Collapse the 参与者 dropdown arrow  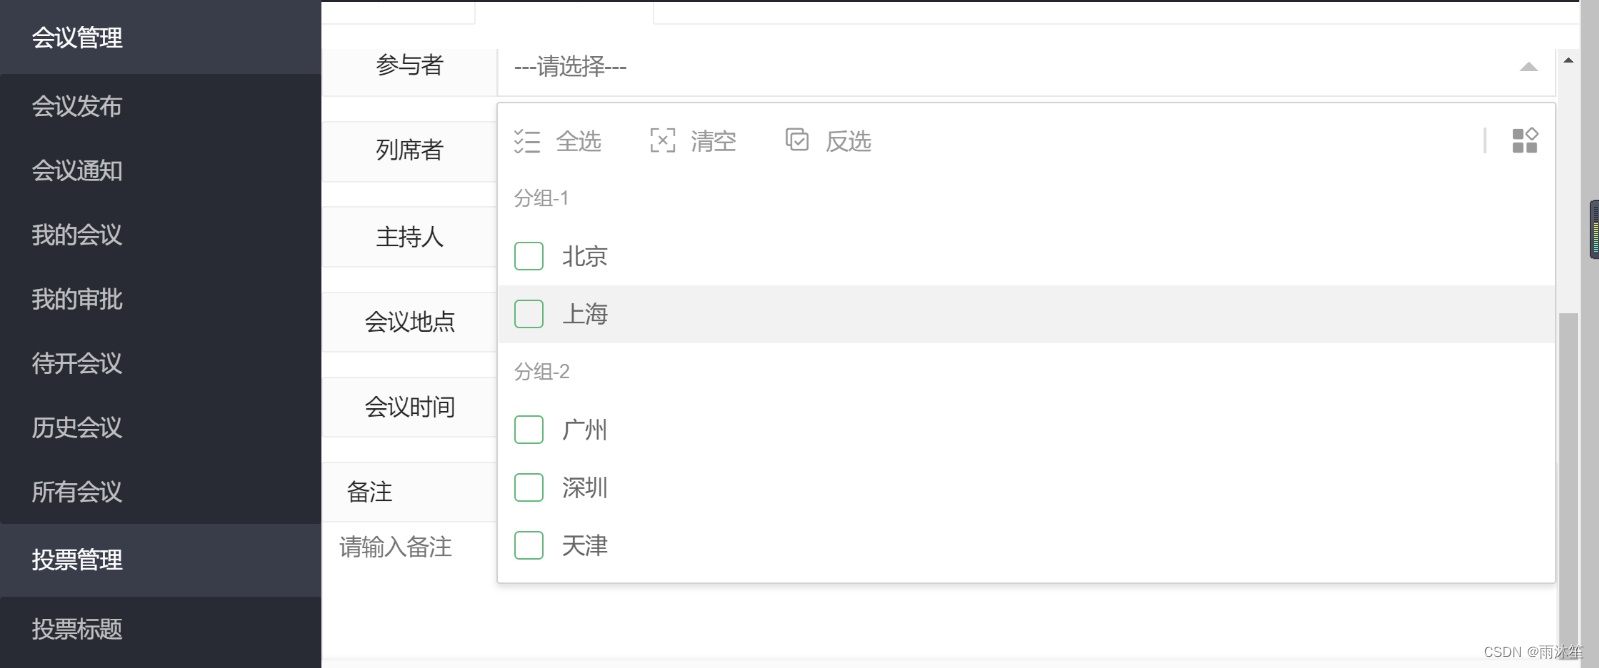[x=1528, y=67]
